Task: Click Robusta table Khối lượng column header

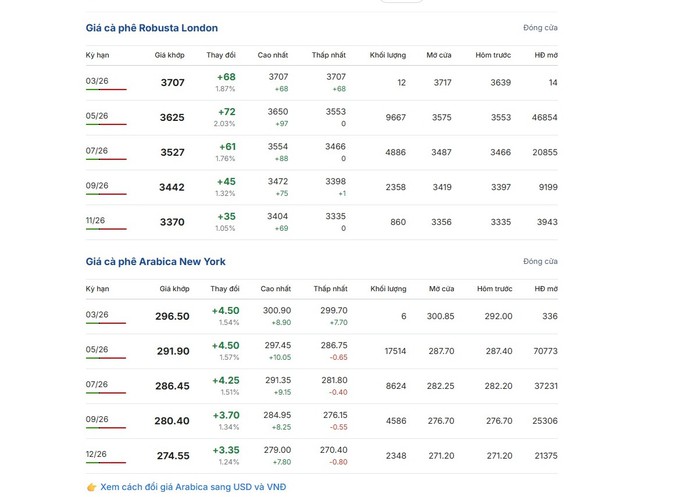Action: (x=387, y=55)
